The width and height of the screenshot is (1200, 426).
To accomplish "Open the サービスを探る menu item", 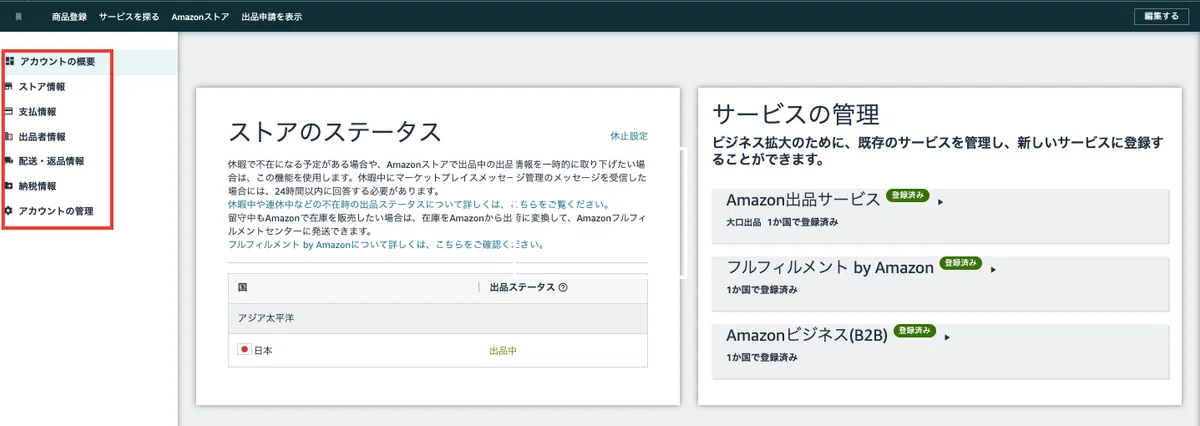I will 129,17.
